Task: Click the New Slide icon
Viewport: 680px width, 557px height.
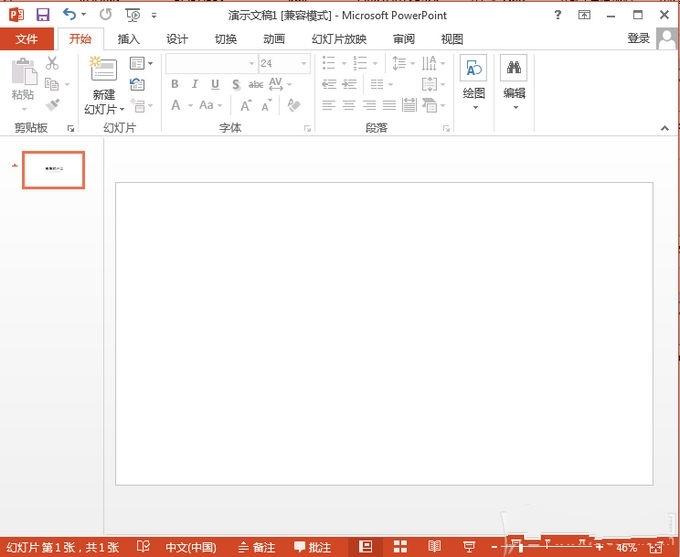Action: [103, 70]
